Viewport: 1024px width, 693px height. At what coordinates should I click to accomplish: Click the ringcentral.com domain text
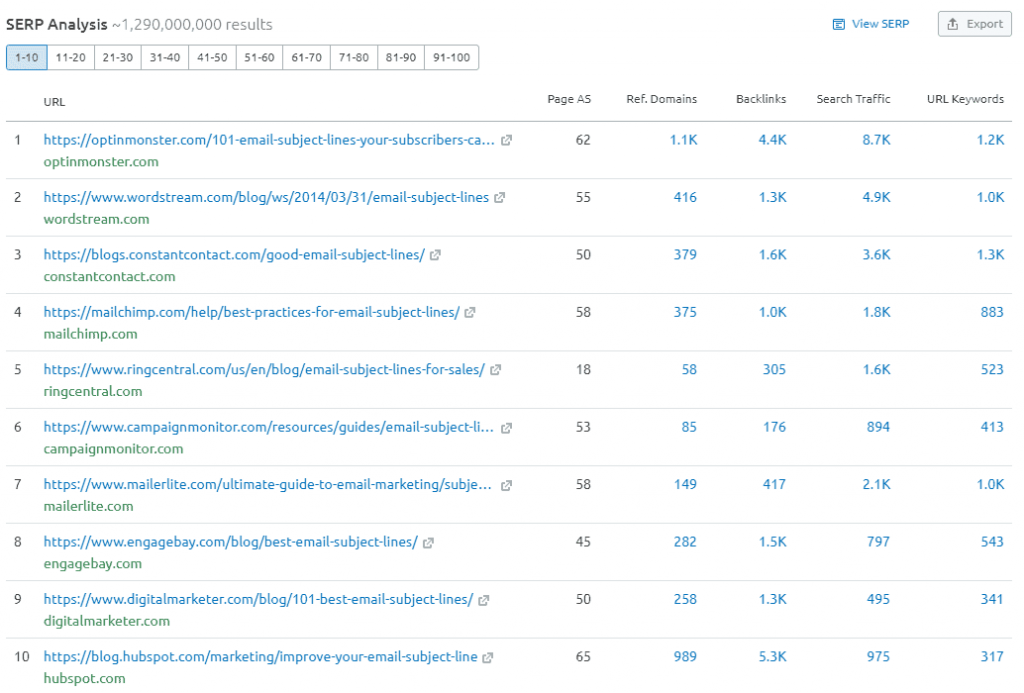pos(93,392)
